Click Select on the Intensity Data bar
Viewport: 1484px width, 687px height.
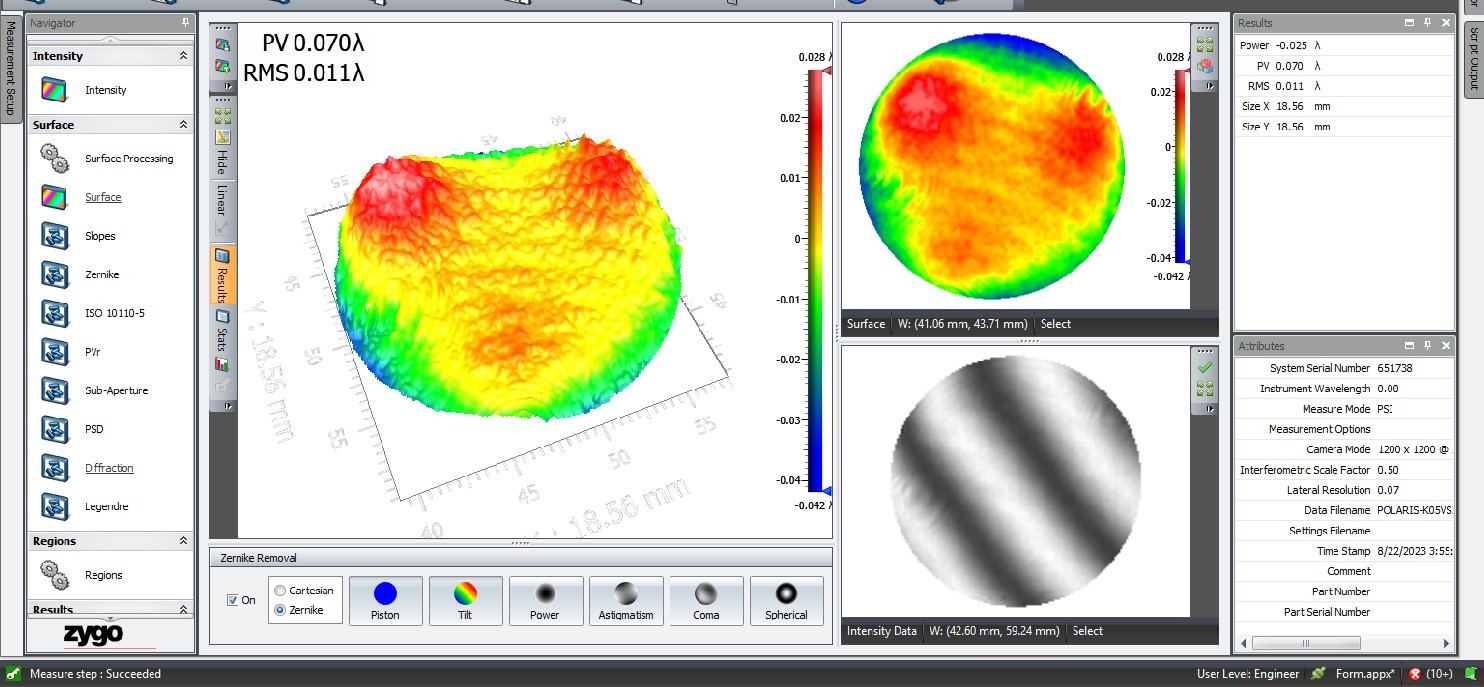tap(1087, 631)
